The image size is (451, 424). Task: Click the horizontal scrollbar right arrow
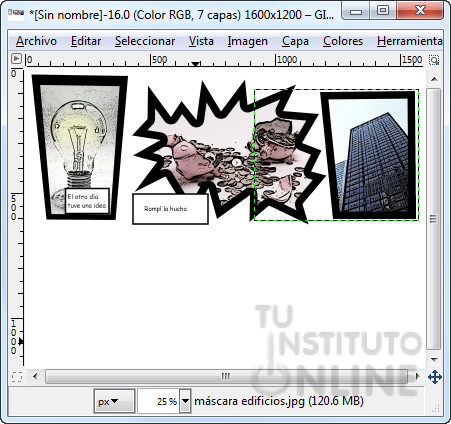(x=418, y=377)
